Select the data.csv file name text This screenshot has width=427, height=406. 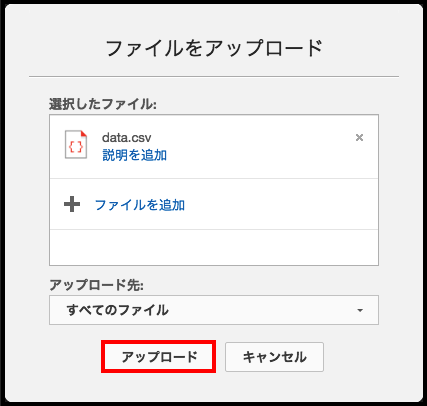[x=126, y=137]
